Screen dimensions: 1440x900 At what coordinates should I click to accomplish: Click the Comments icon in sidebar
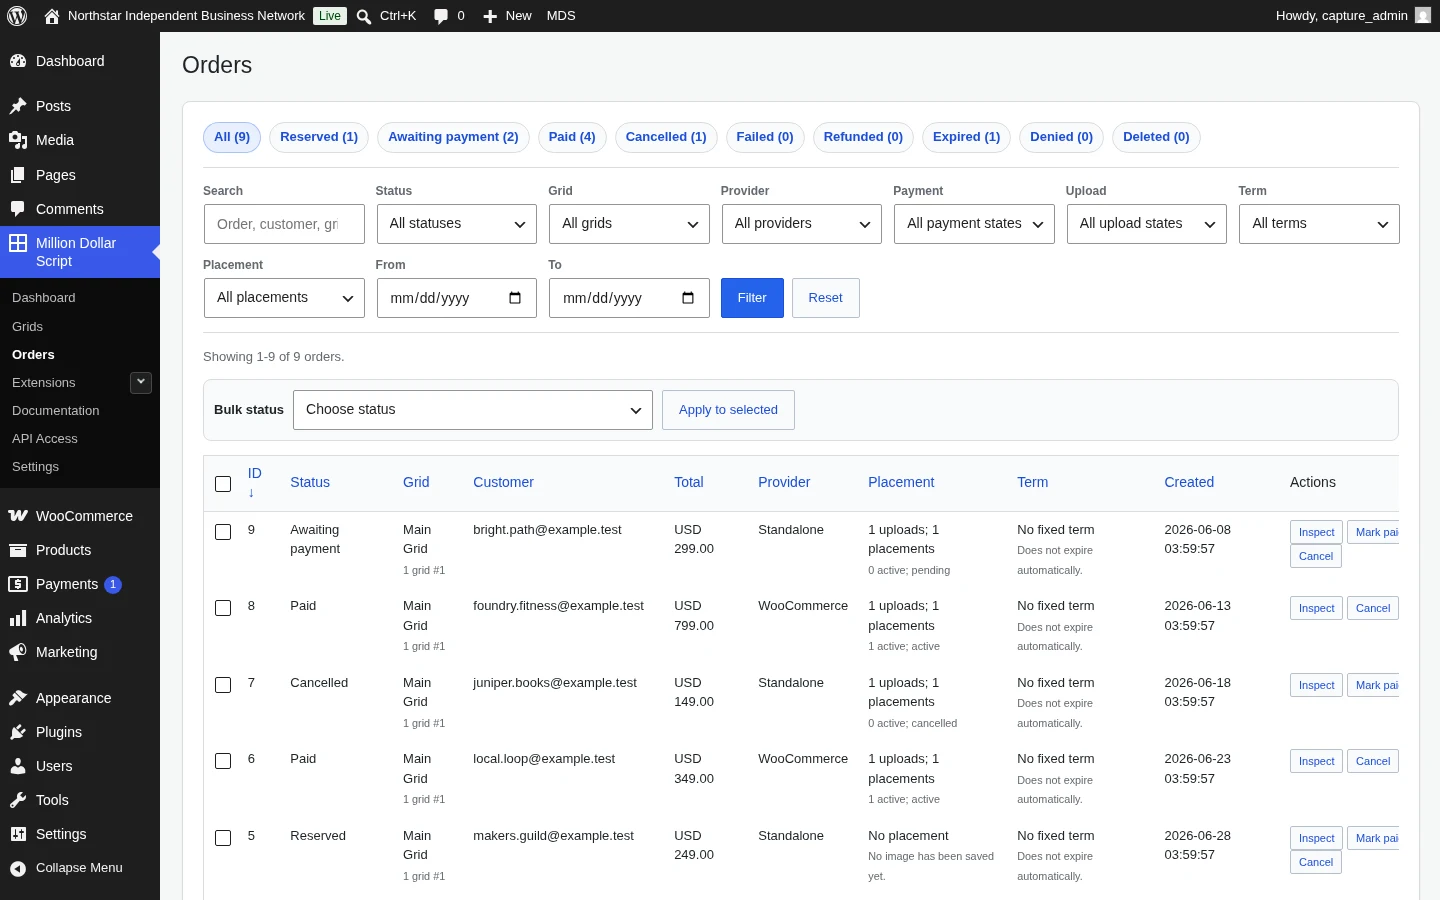point(18,209)
